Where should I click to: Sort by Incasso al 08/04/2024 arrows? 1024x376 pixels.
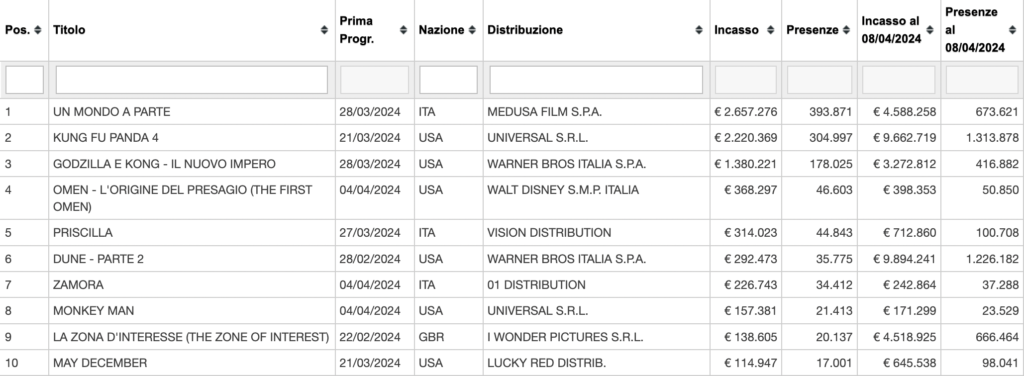coord(930,30)
